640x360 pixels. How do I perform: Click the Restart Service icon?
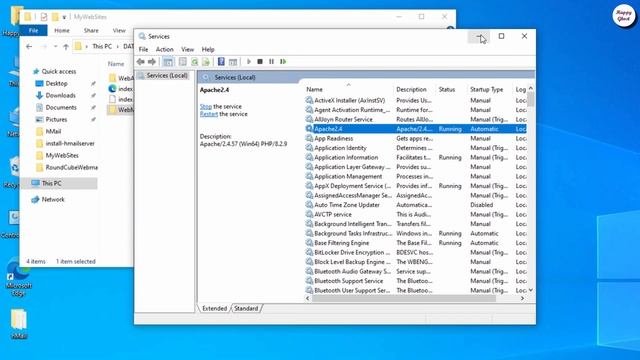click(x=283, y=62)
